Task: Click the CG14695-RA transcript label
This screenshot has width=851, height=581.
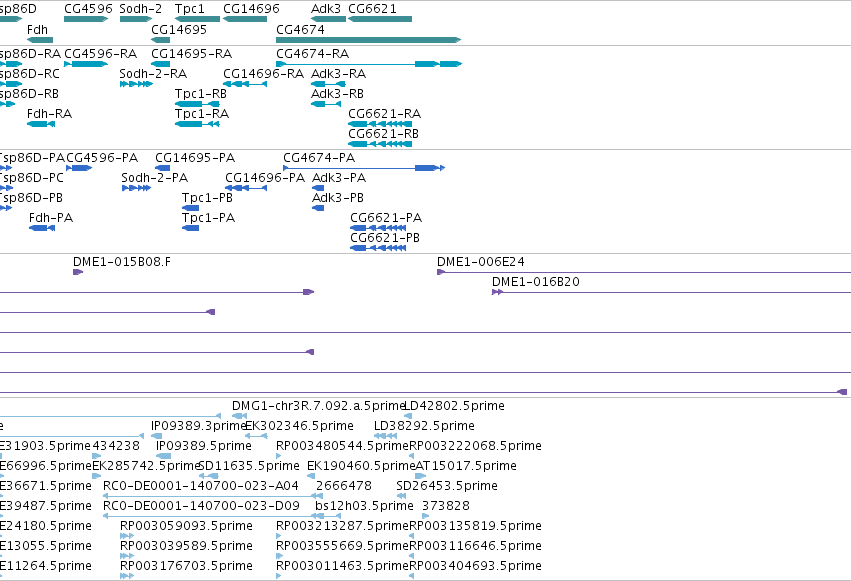Action: click(192, 54)
